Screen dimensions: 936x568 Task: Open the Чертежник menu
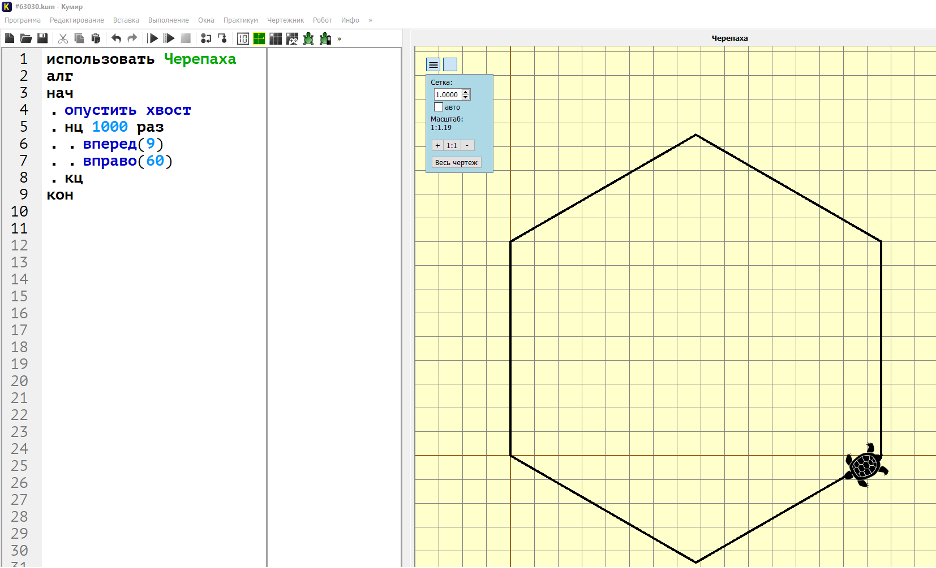(285, 20)
